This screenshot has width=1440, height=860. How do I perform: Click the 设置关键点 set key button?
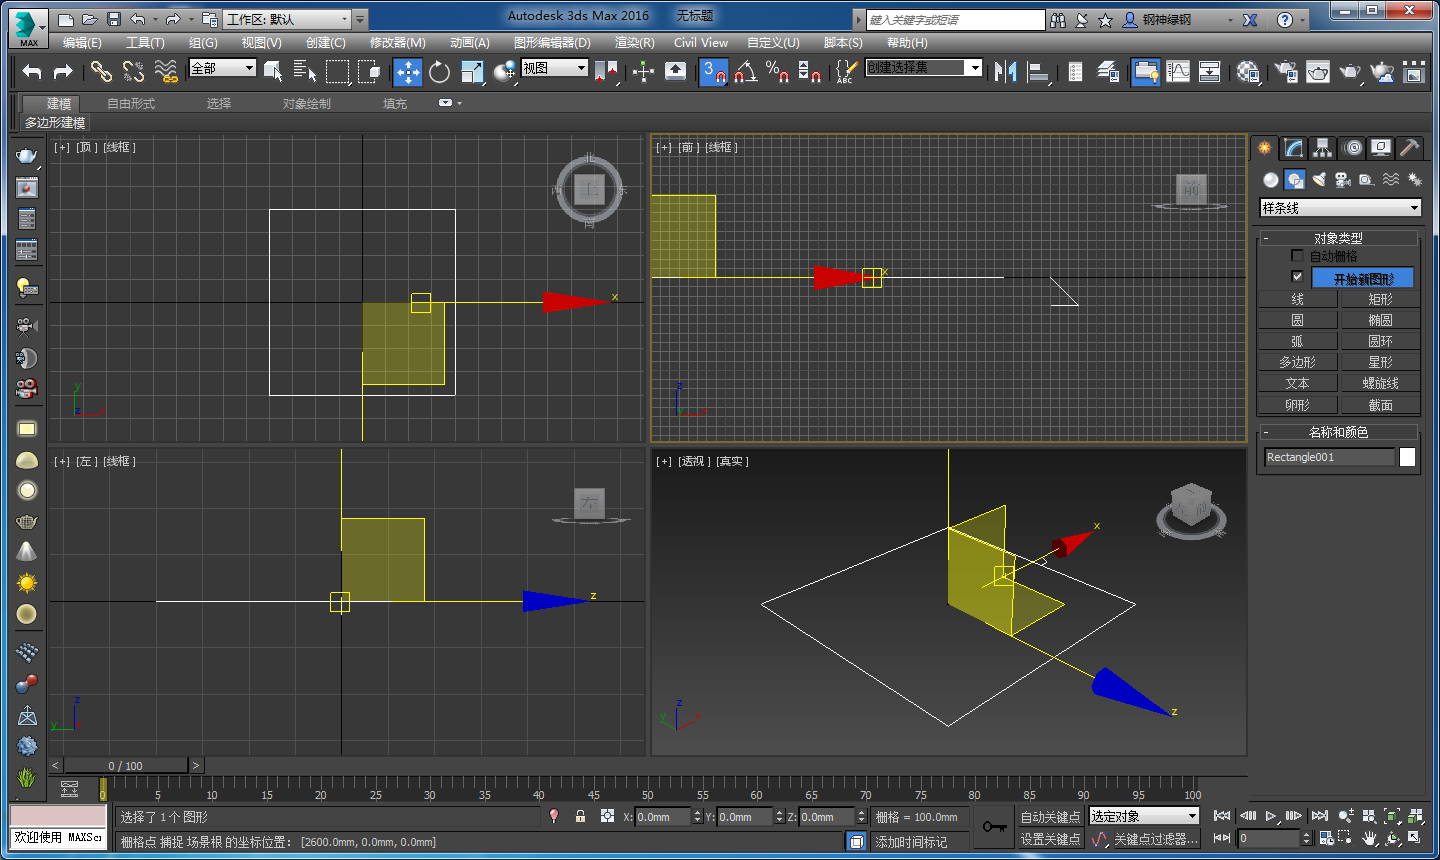1050,839
